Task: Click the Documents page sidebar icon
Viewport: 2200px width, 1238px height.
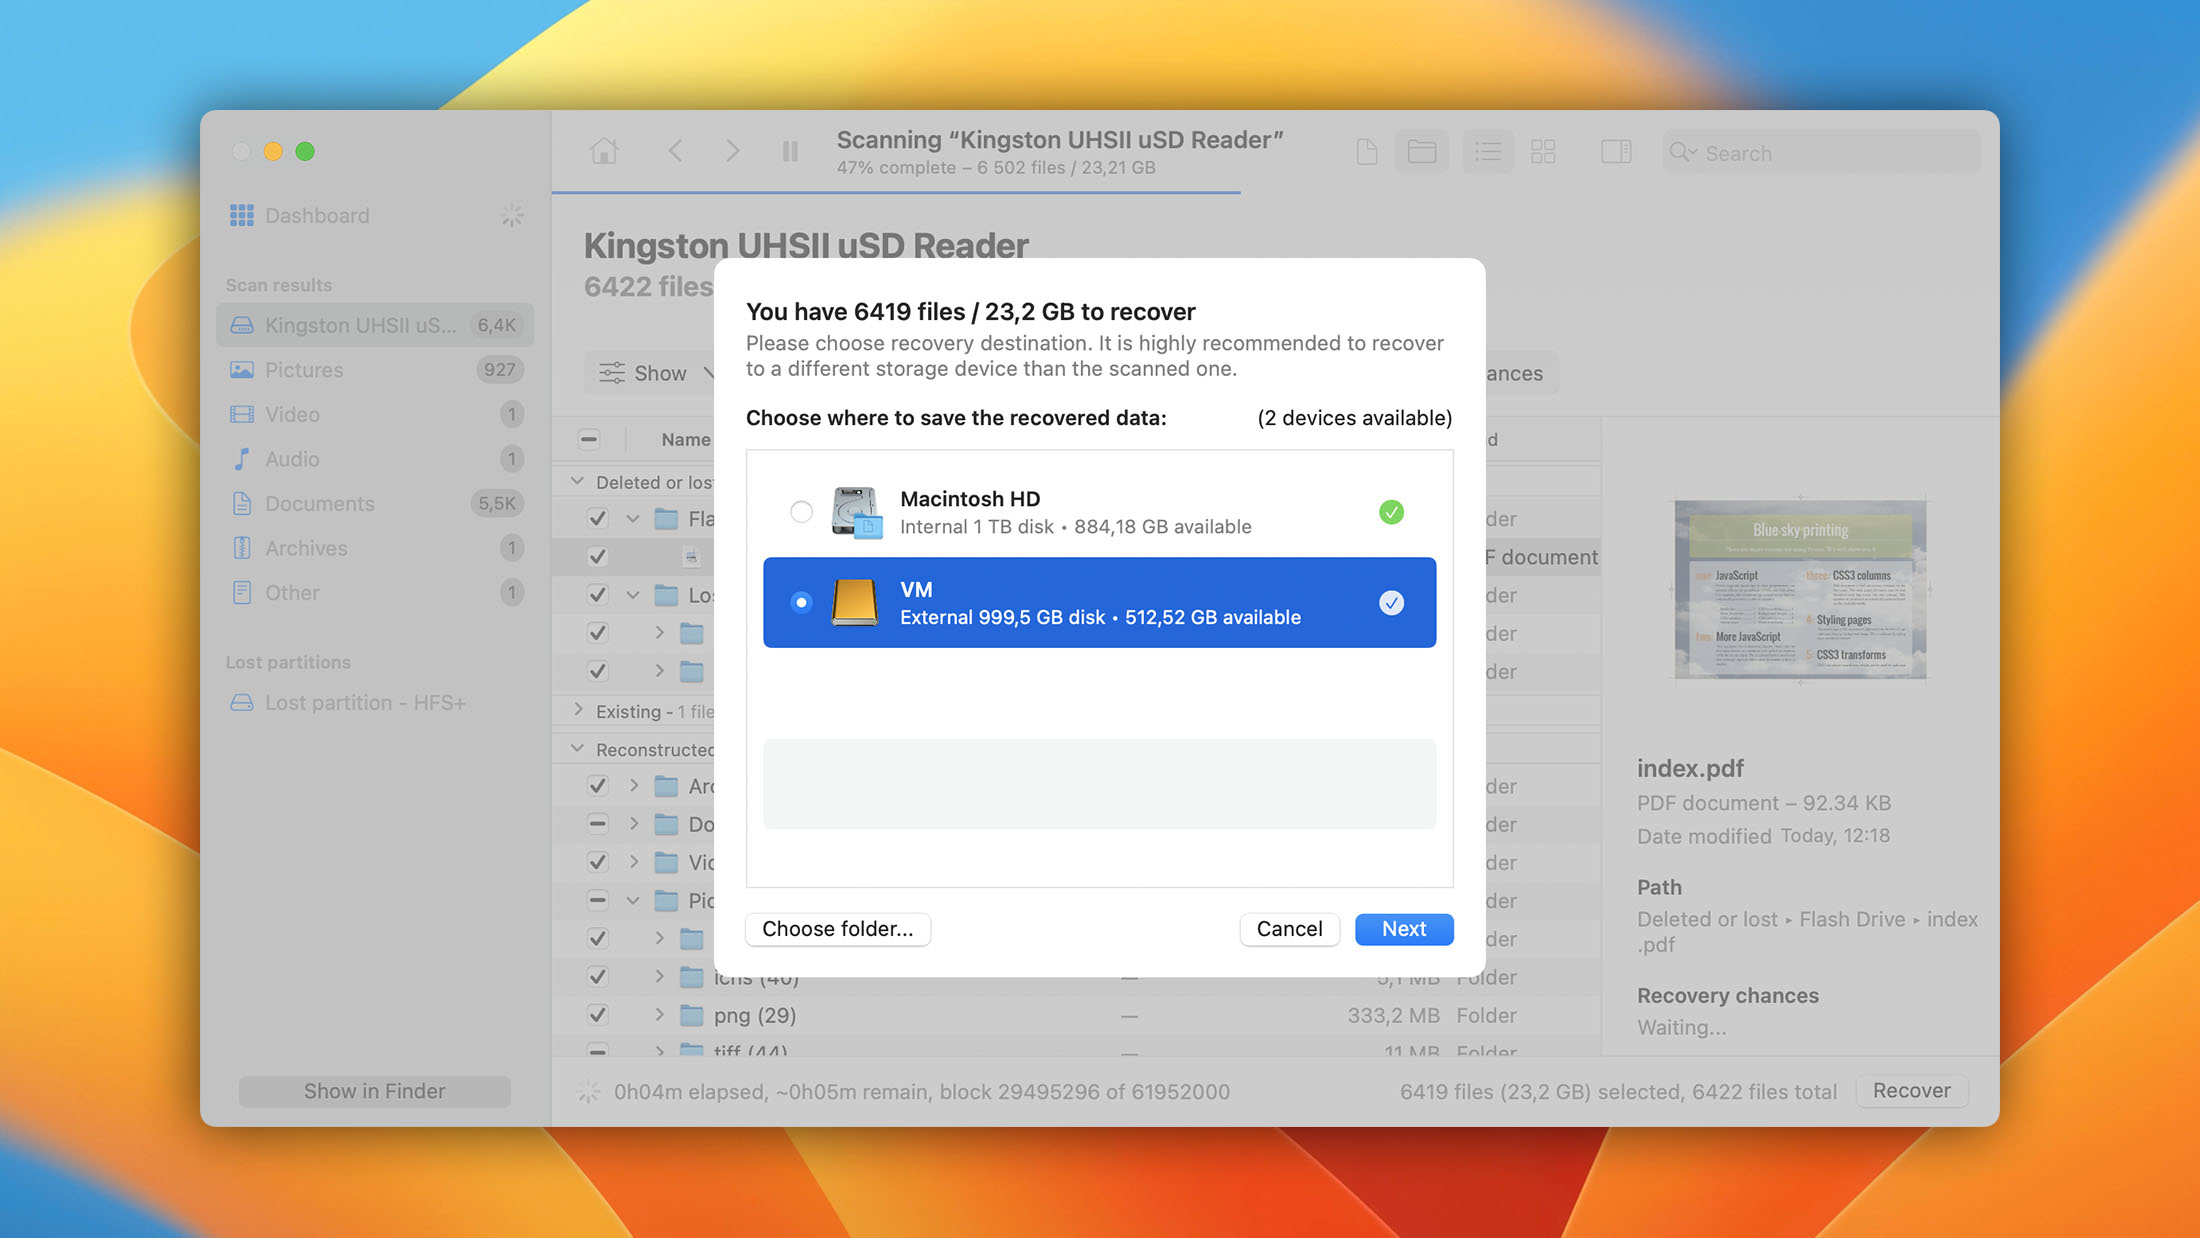Action: tap(241, 503)
